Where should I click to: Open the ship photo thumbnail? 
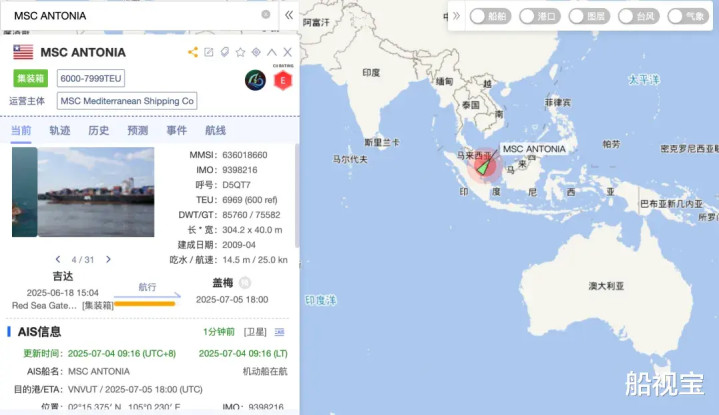(x=96, y=192)
